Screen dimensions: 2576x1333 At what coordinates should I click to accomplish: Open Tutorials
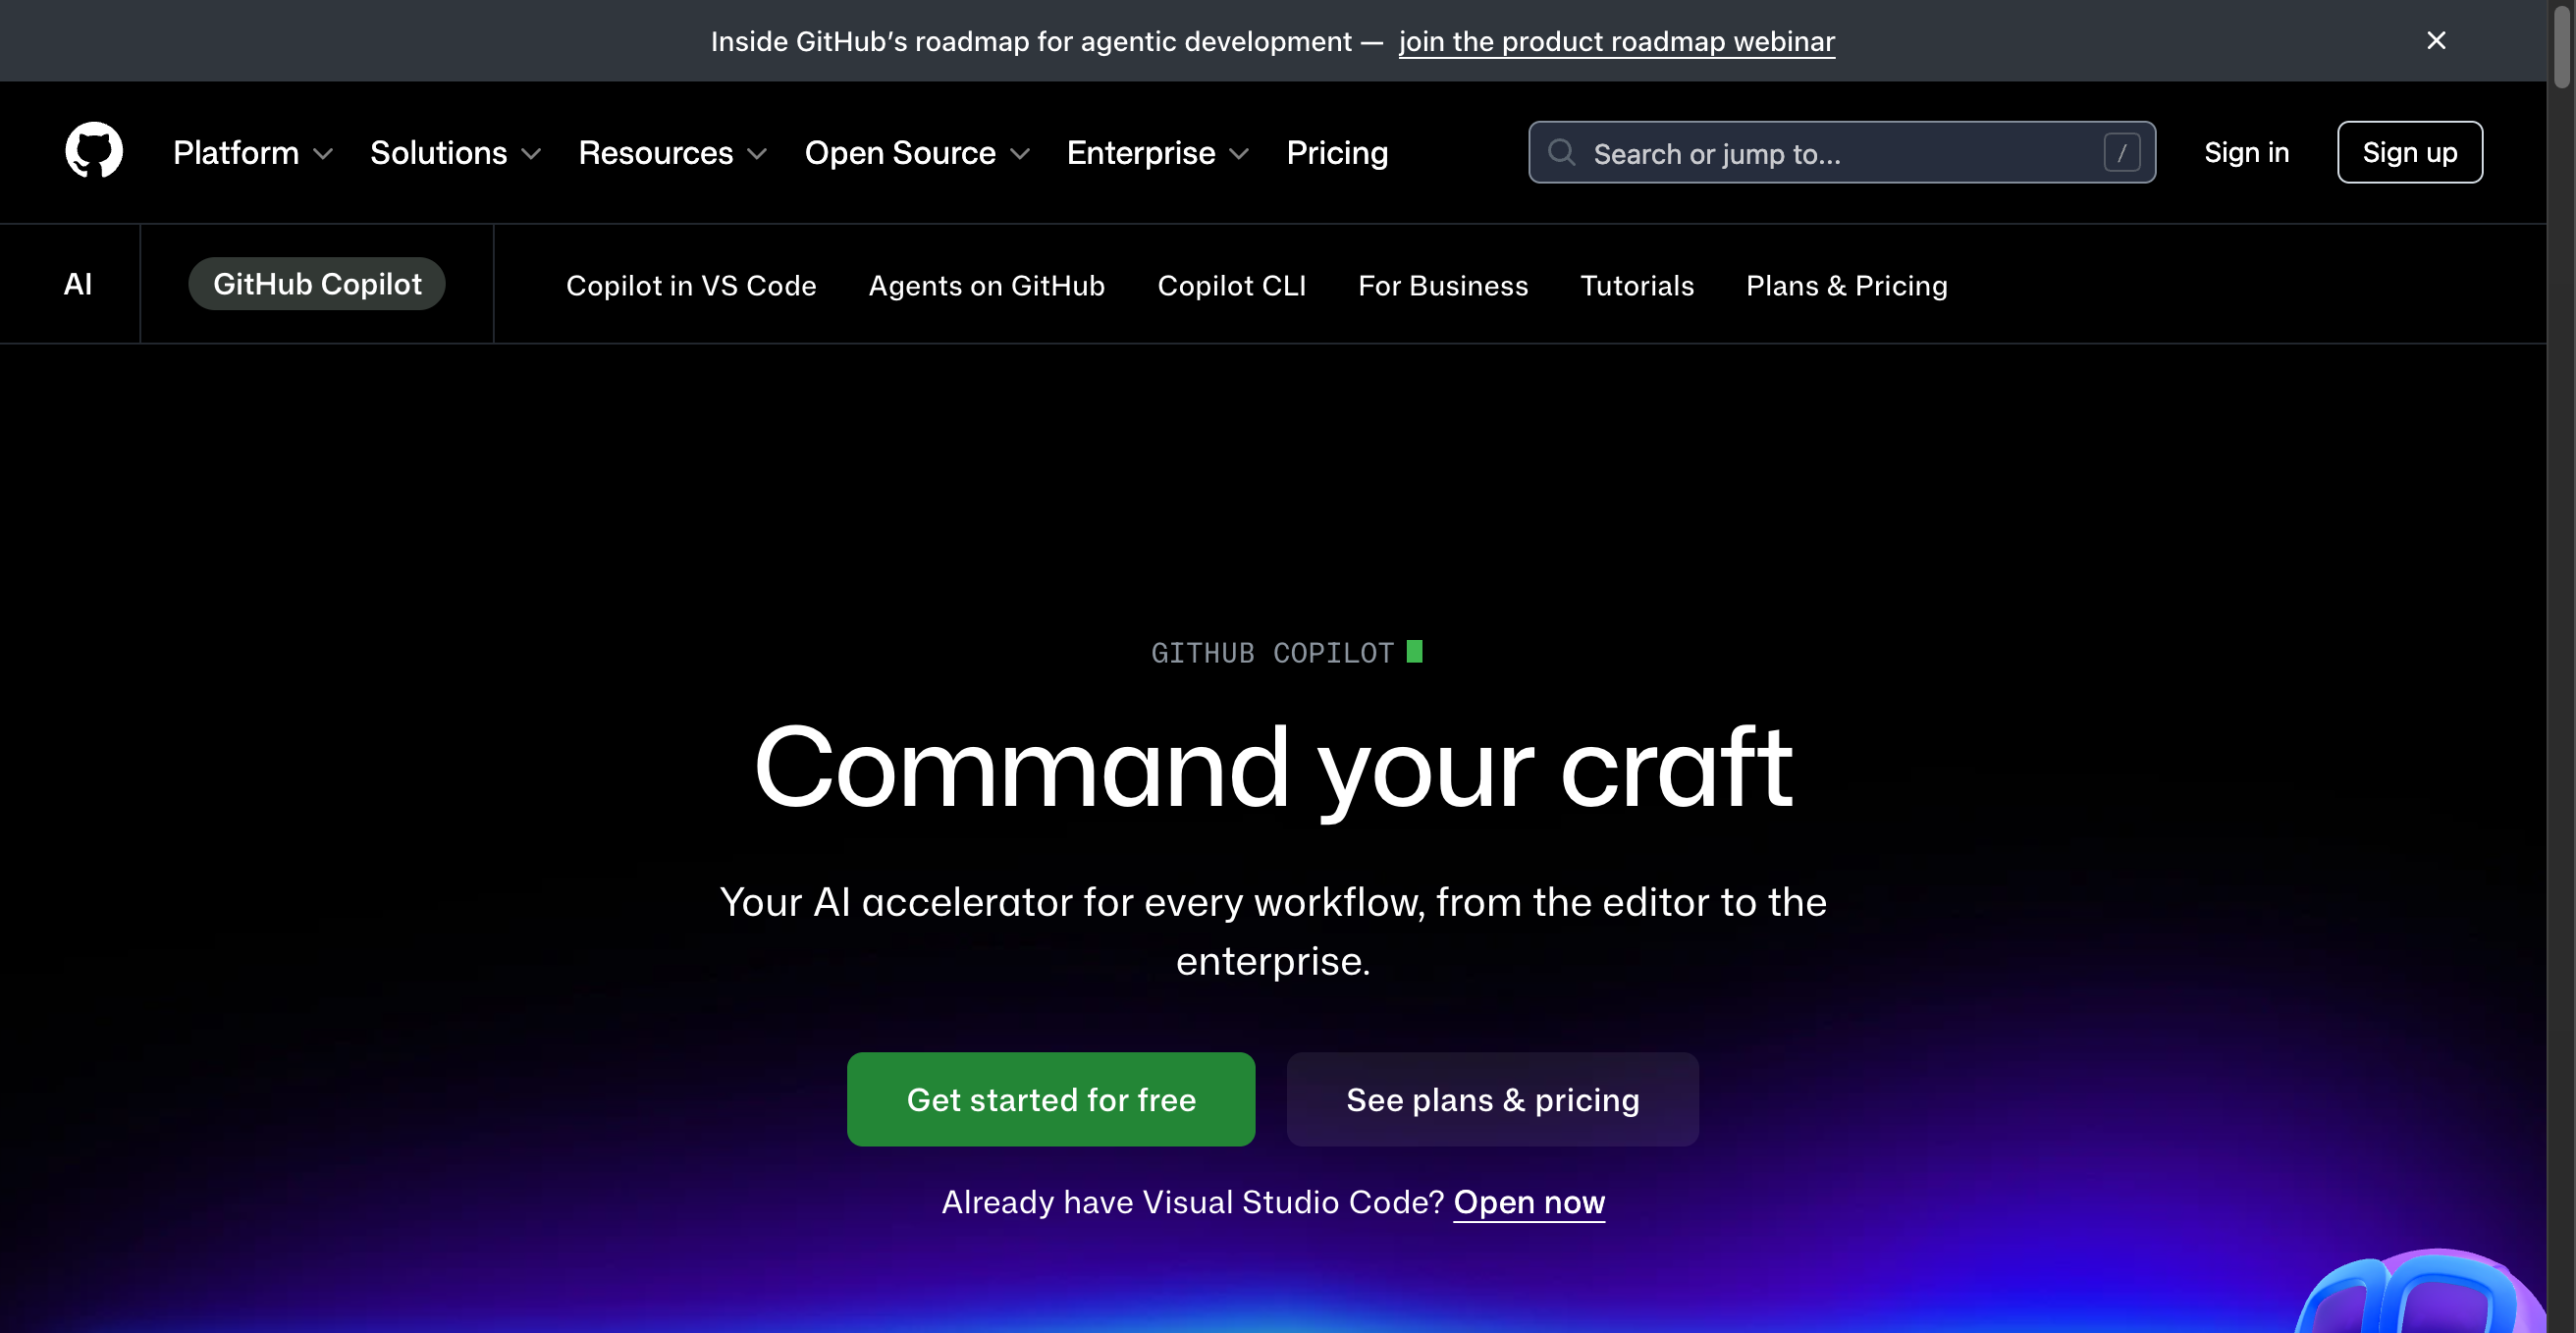click(x=1636, y=286)
